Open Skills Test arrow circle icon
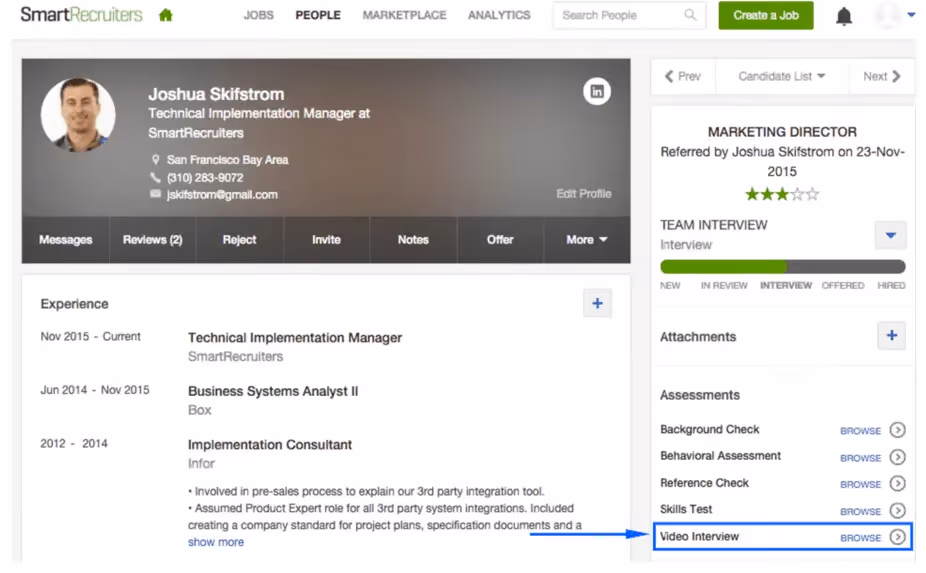 [x=898, y=510]
